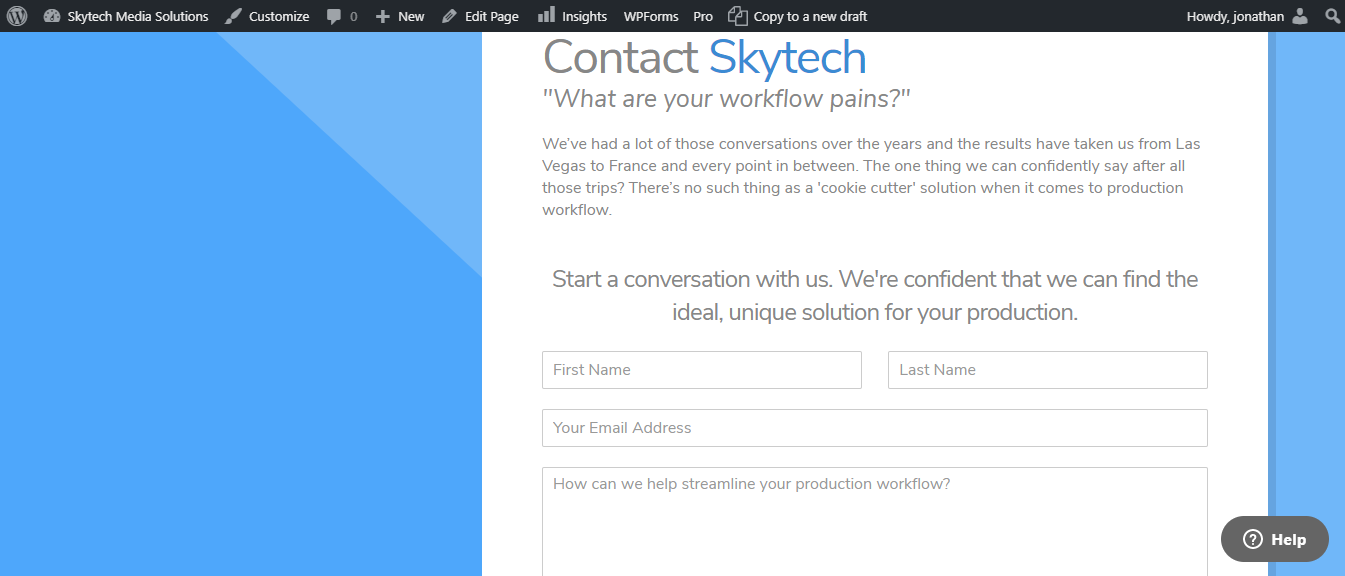
Task: Click the plus icon beside New
Action: point(382,16)
